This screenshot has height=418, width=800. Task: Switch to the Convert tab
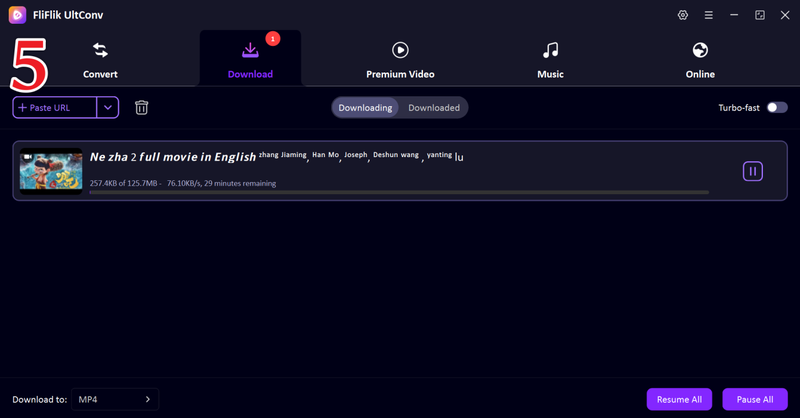tap(100, 61)
